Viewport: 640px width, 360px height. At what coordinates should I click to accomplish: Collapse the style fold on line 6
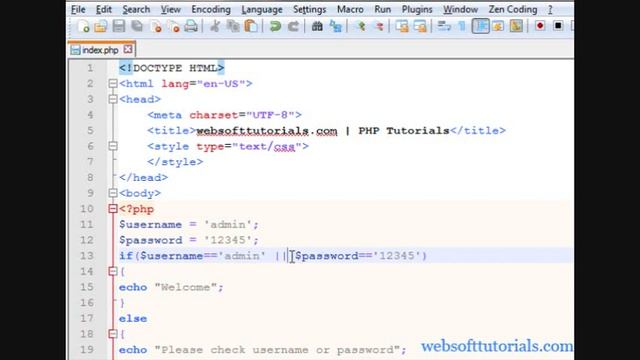(x=113, y=146)
